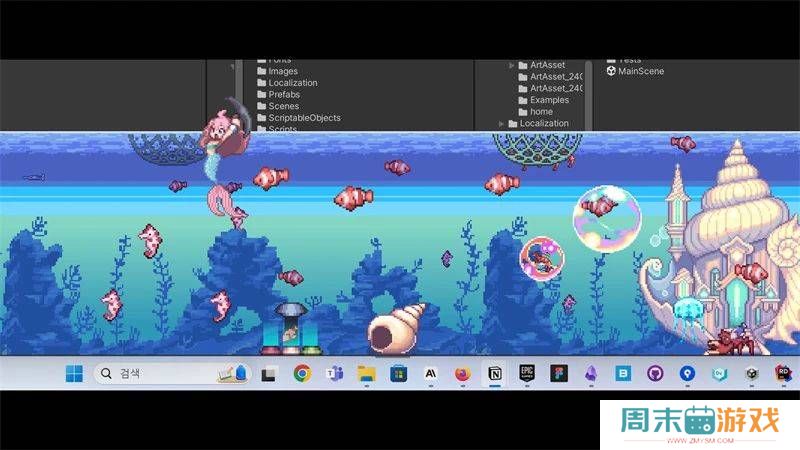Switch to Notion in the taskbar
The image size is (800, 450).
(x=493, y=374)
